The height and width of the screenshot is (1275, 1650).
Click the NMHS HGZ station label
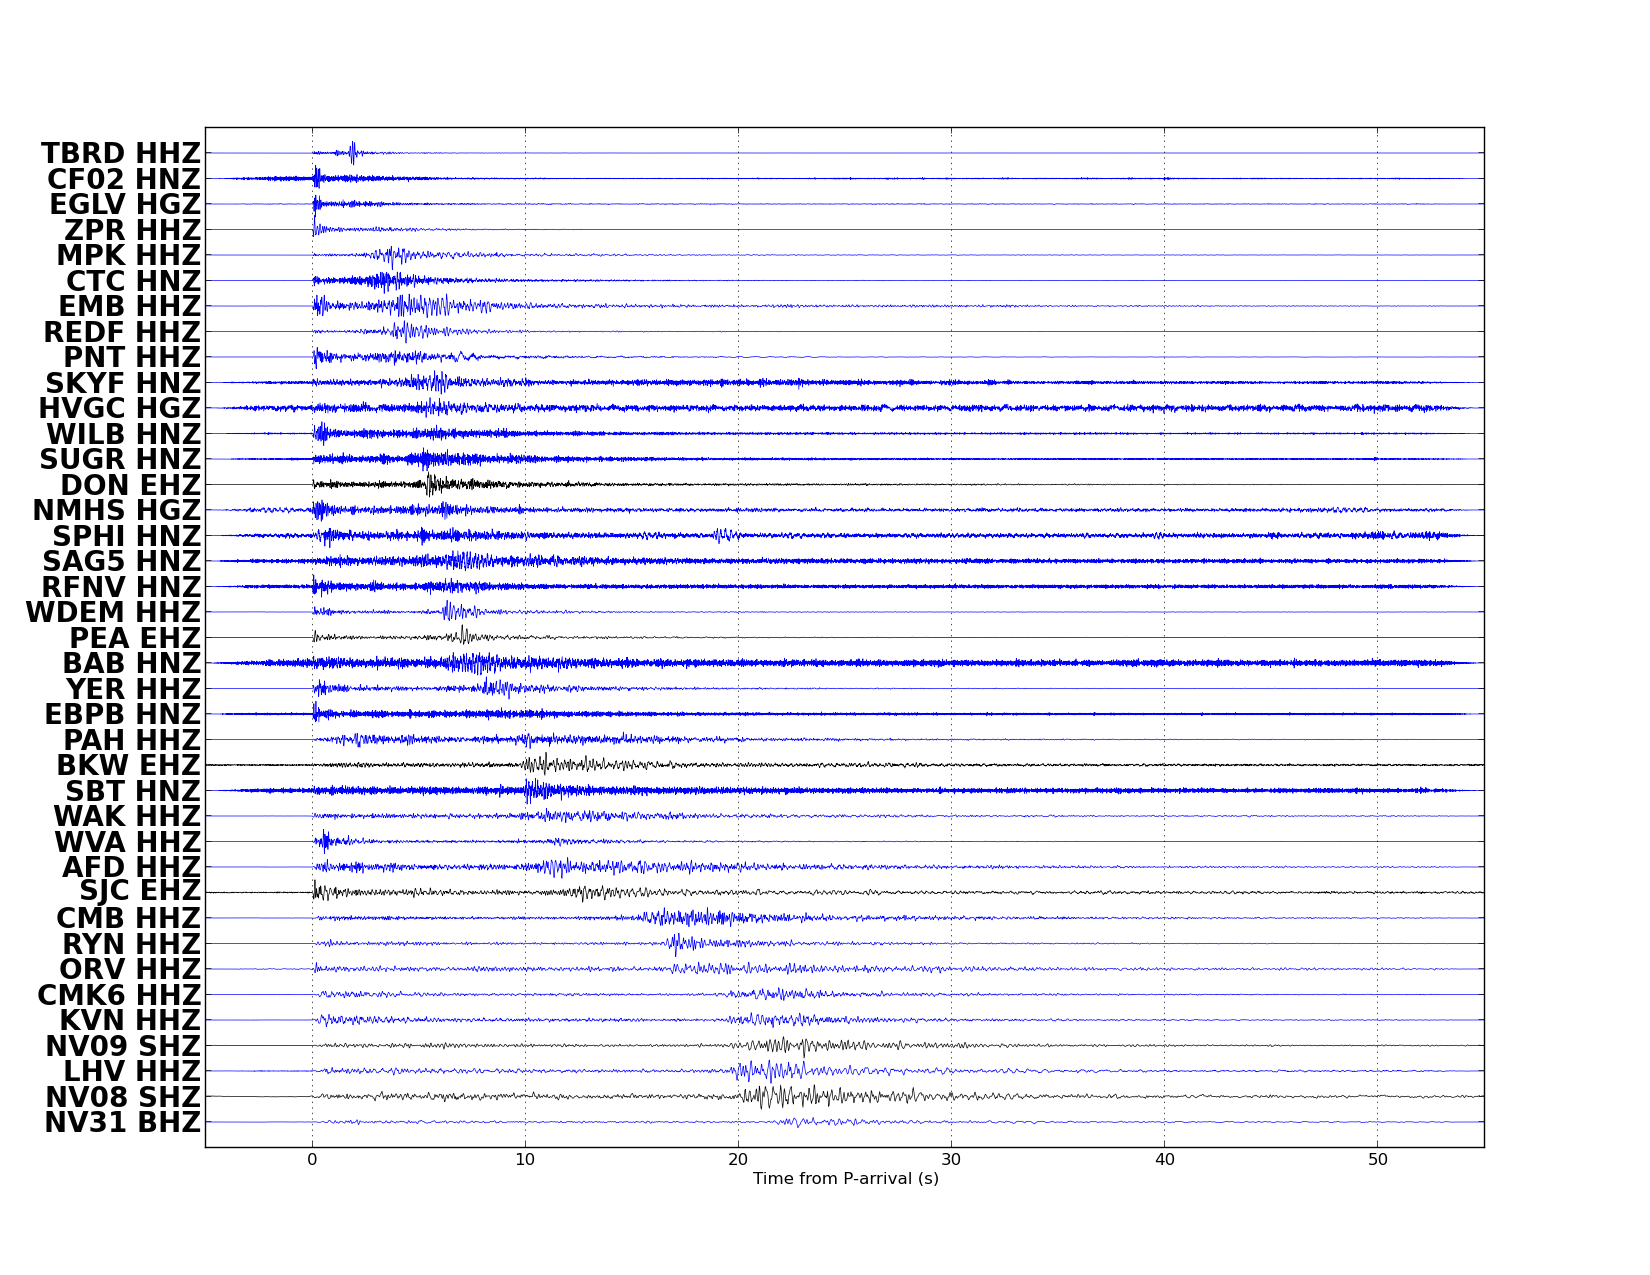[x=117, y=511]
